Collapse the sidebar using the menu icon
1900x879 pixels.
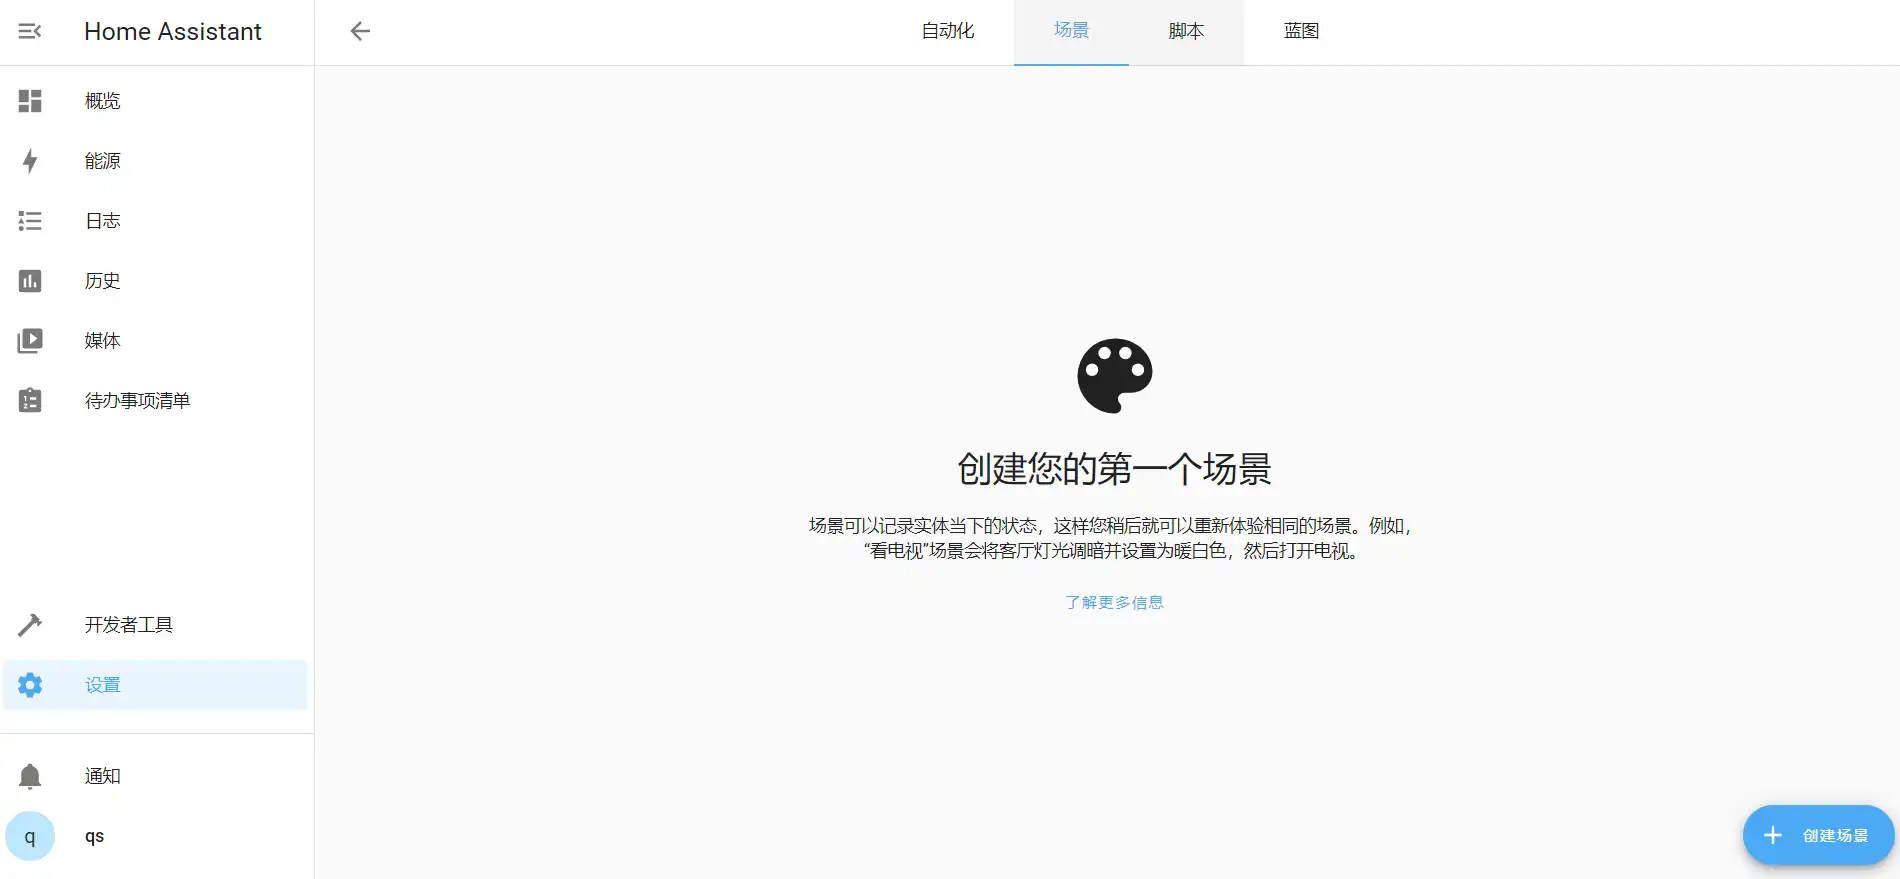pos(30,32)
